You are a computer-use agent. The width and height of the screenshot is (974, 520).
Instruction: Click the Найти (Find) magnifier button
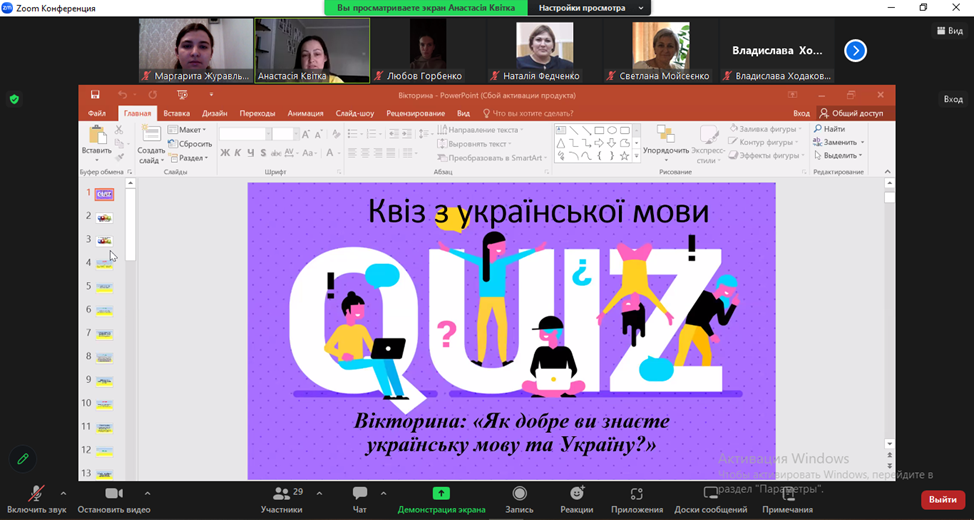(x=829, y=129)
